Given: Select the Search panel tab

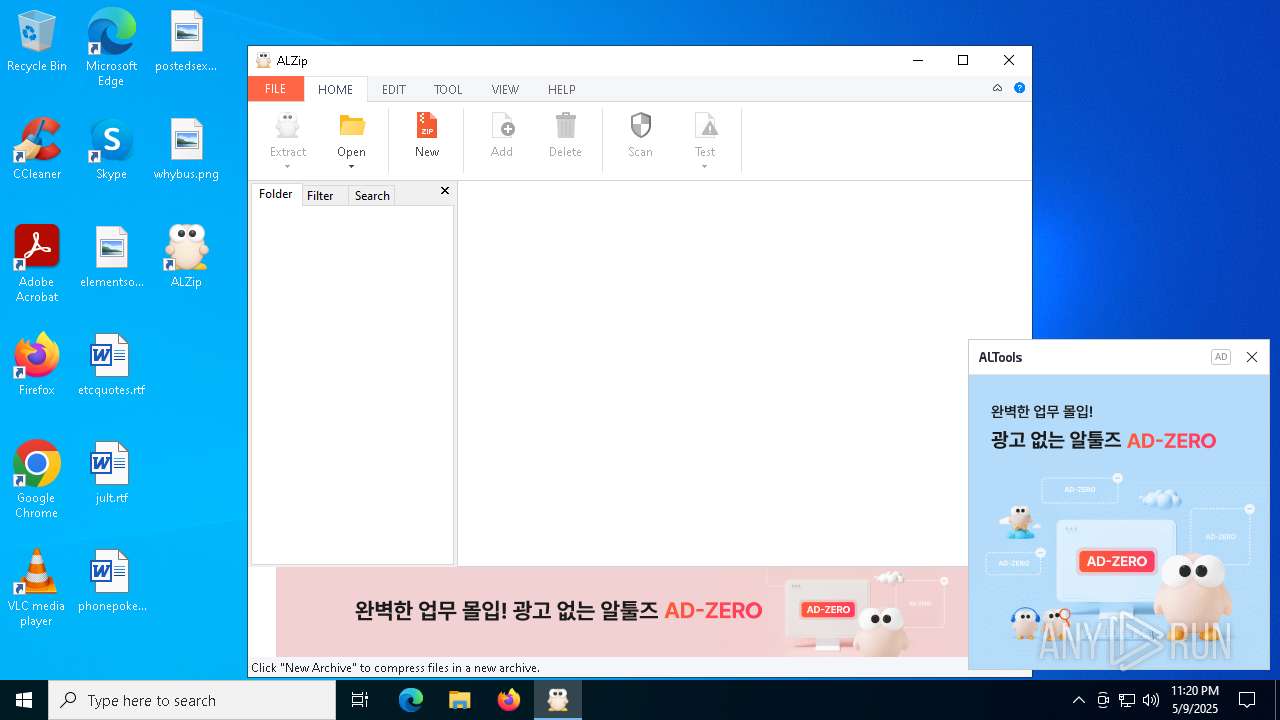Looking at the screenshot, I should point(372,195).
